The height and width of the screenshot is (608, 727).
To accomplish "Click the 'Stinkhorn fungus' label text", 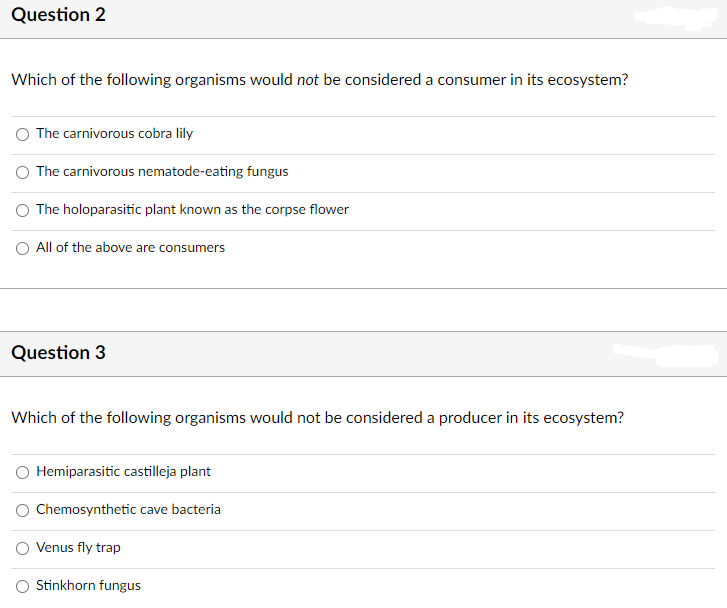I will (x=88, y=585).
